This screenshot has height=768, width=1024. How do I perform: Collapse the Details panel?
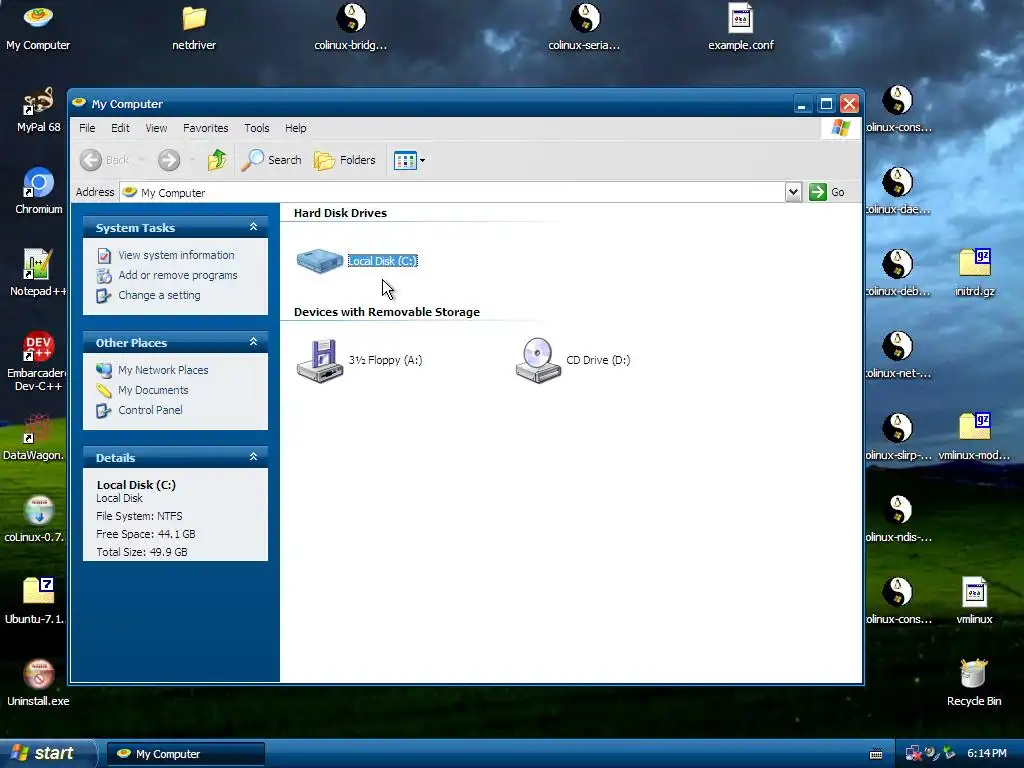coord(253,457)
